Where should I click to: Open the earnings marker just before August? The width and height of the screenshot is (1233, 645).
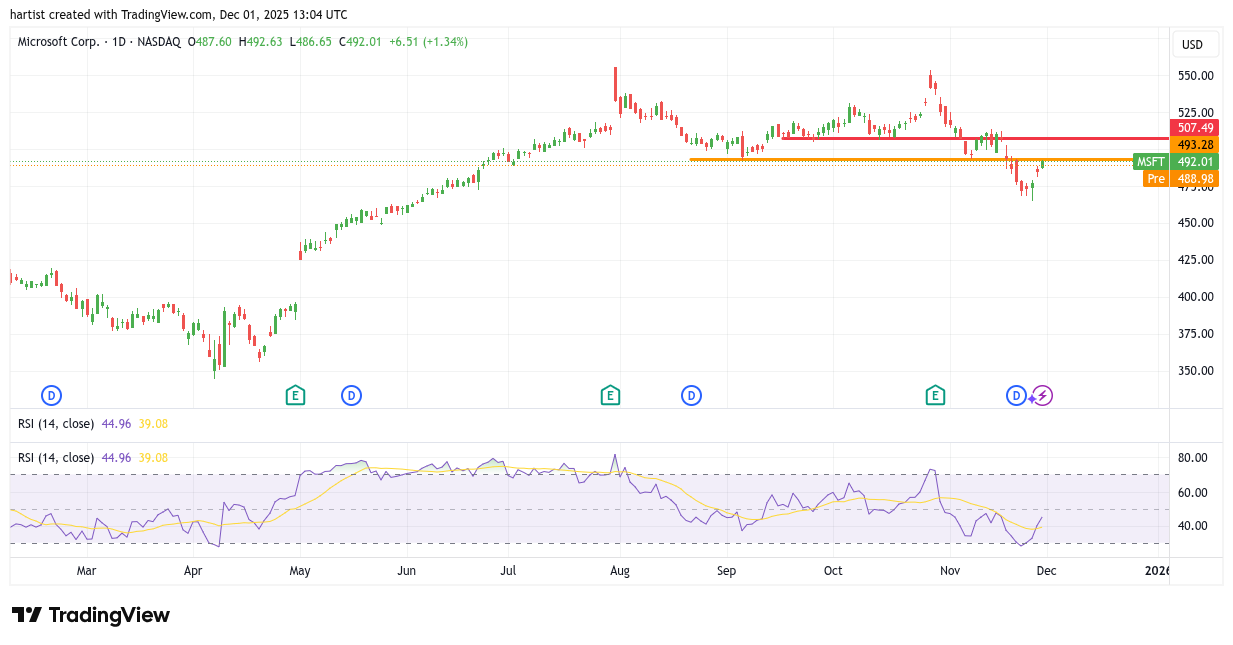pyautogui.click(x=610, y=395)
